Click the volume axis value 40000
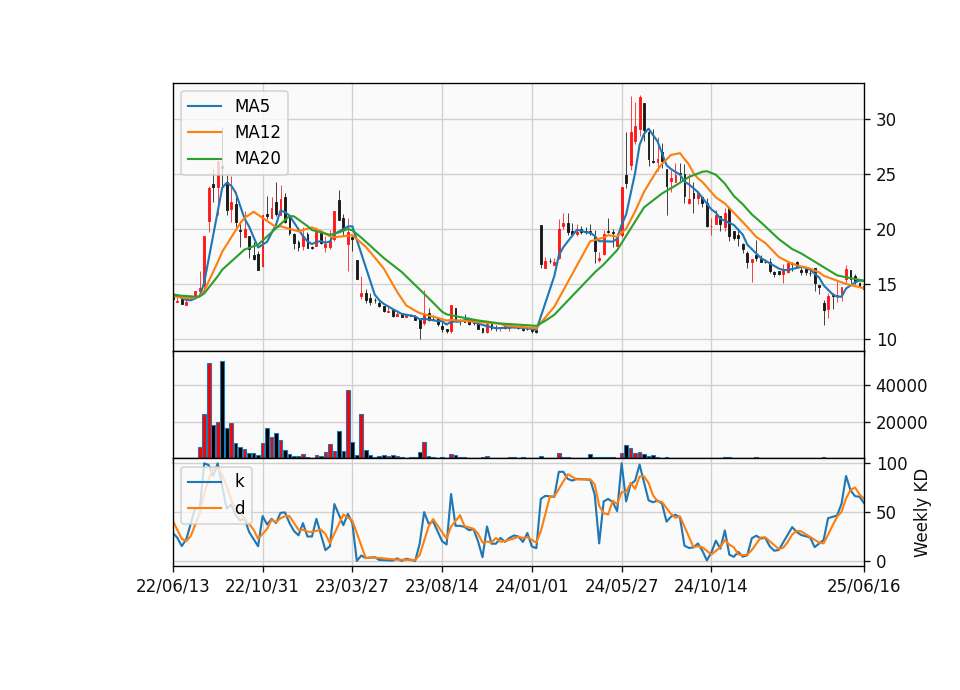Screen dimensions: 960x690 (901, 386)
